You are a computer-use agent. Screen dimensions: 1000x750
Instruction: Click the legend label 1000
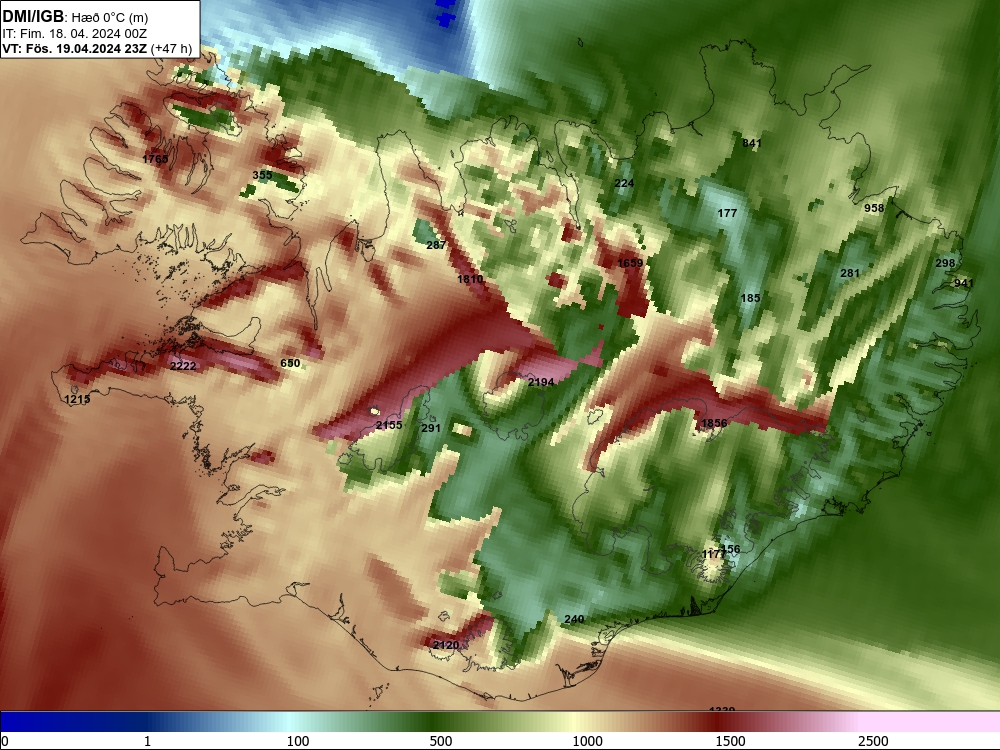587,741
